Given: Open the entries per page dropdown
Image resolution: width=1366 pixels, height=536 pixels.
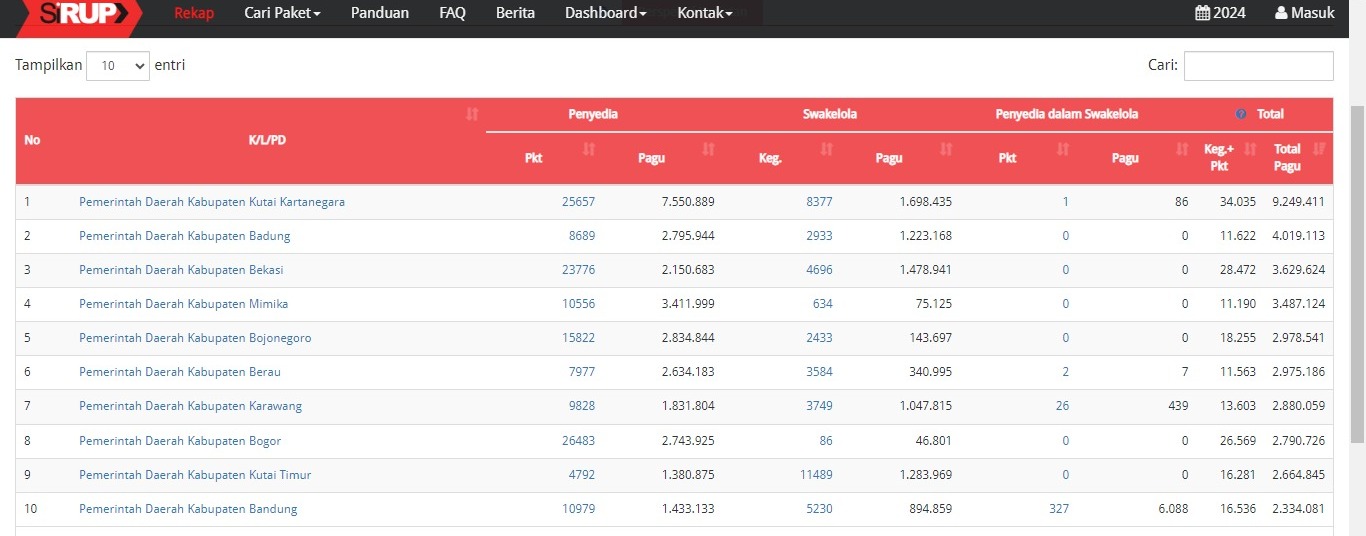Looking at the screenshot, I should pos(118,66).
